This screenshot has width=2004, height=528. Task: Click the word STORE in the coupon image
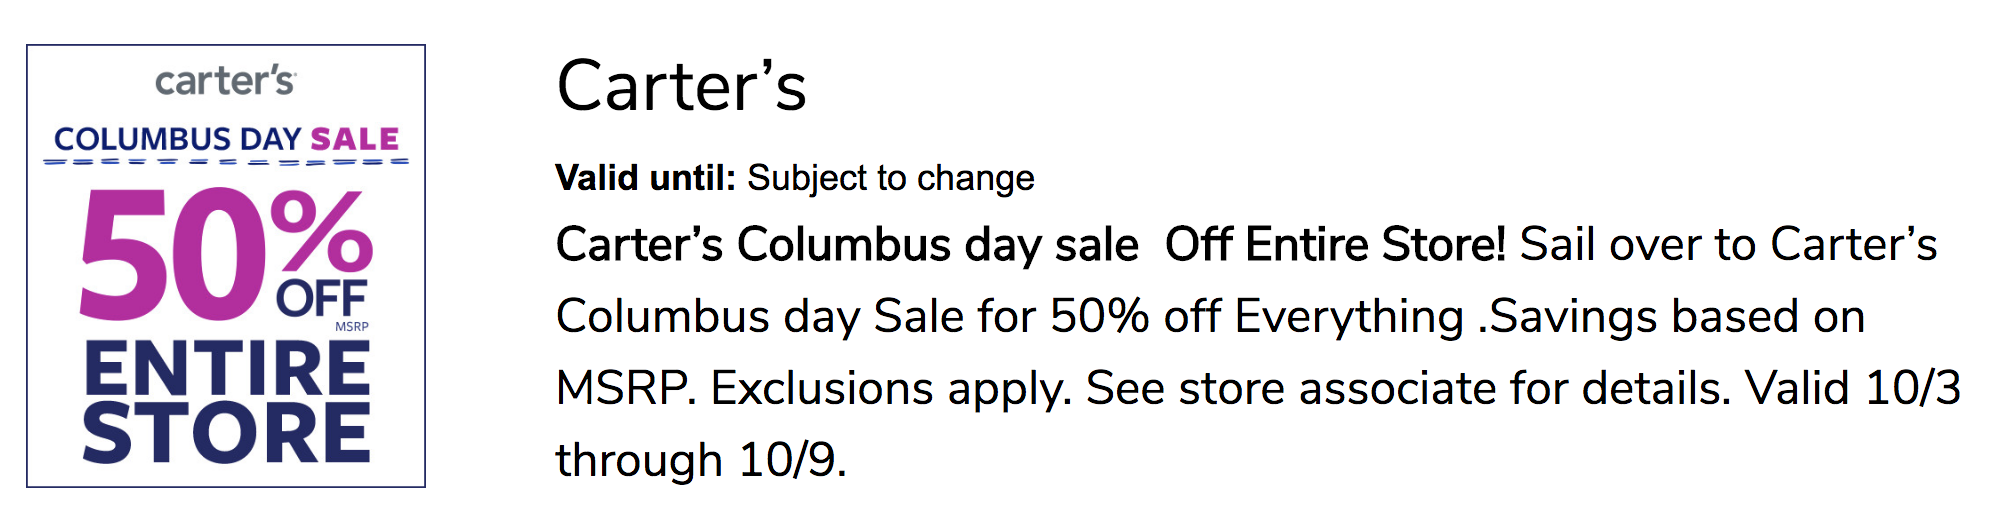click(x=227, y=433)
